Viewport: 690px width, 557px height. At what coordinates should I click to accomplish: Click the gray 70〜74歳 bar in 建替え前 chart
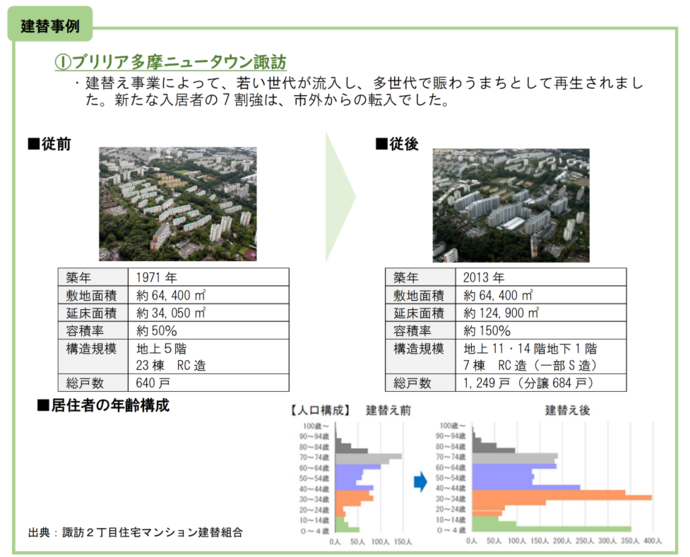(369, 457)
